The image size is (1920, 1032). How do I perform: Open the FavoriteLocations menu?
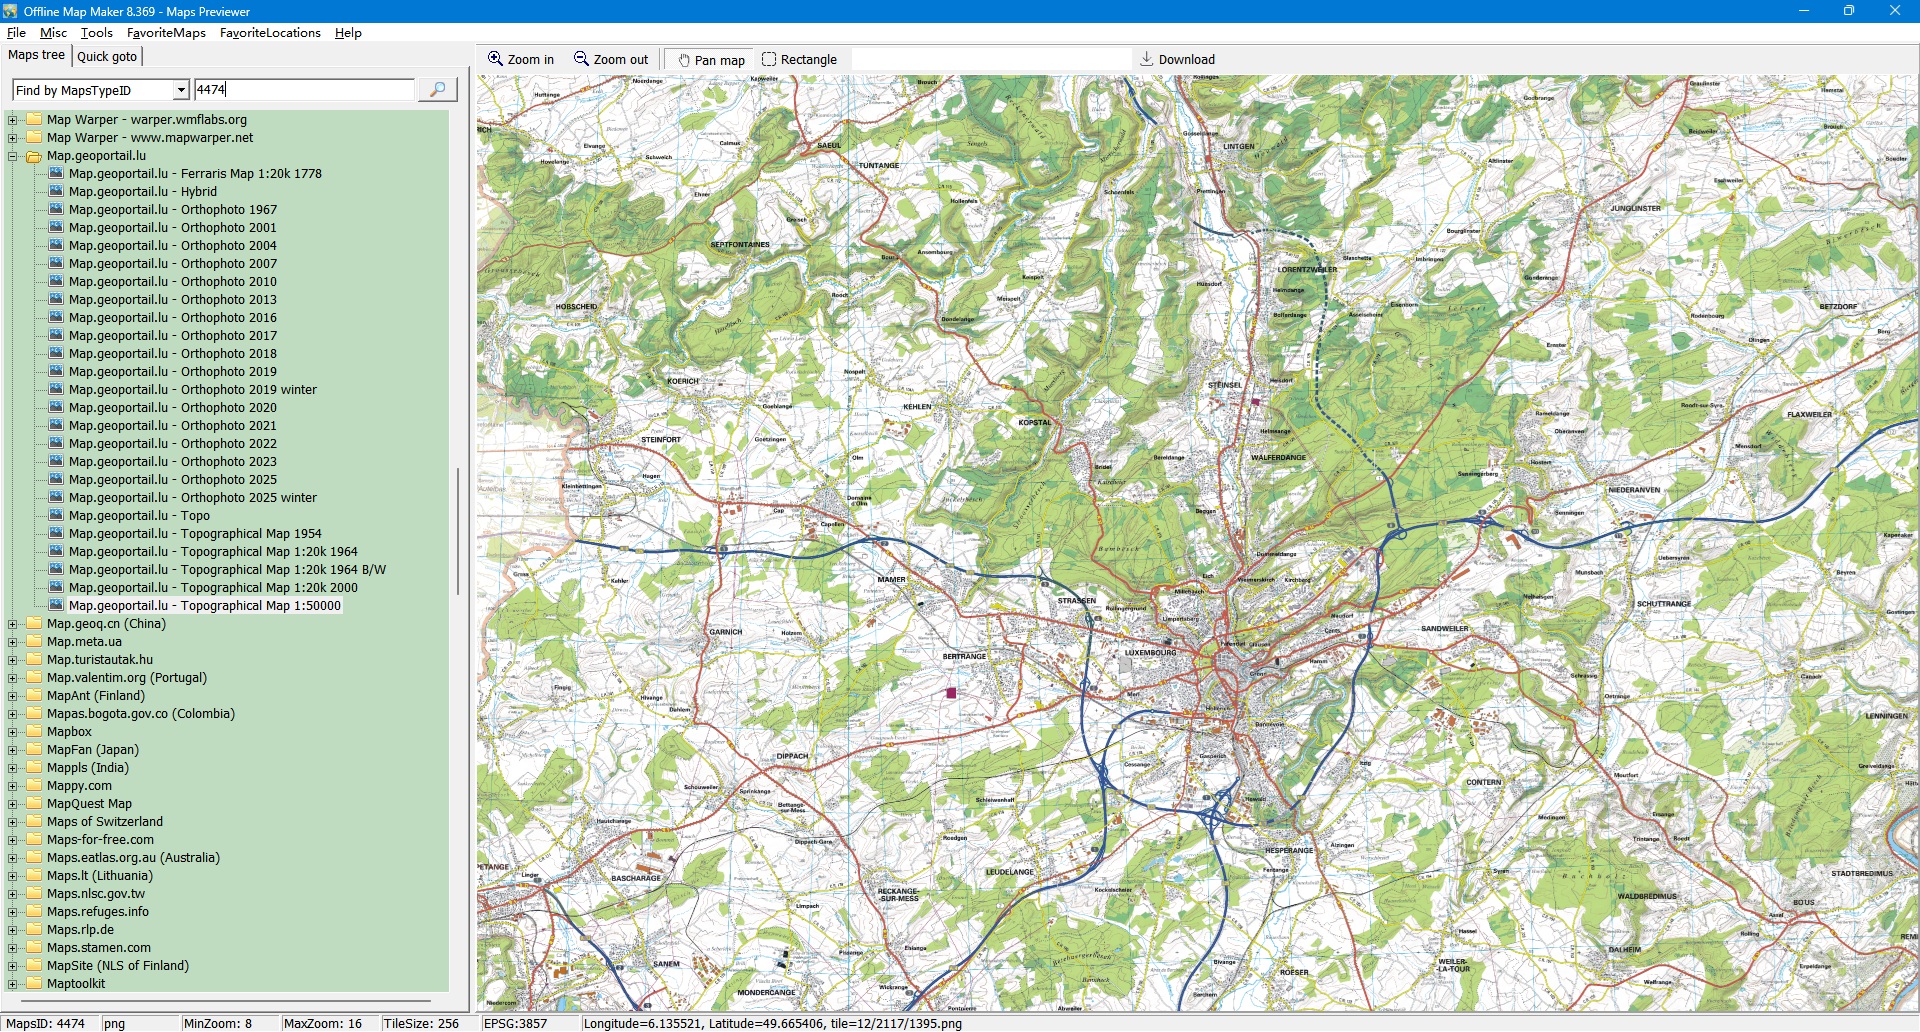click(x=270, y=33)
